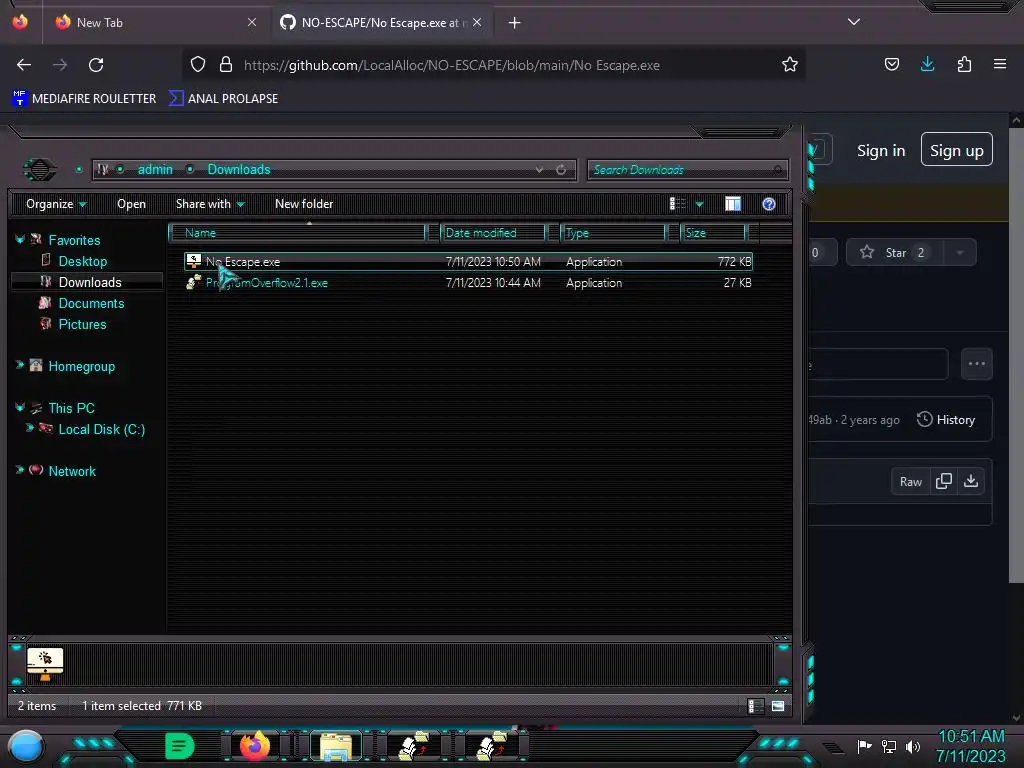The width and height of the screenshot is (1024, 768).
Task: Create a New folder in Downloads
Action: [304, 204]
